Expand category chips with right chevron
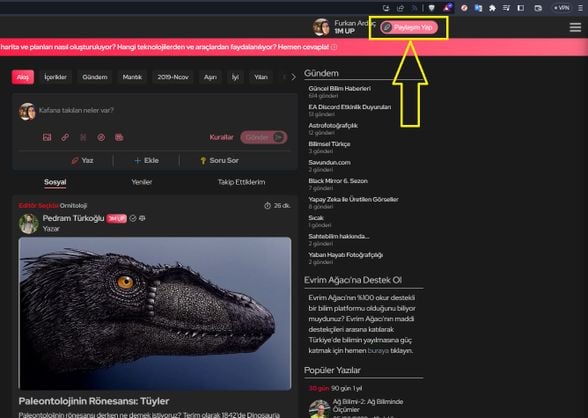 [293, 77]
